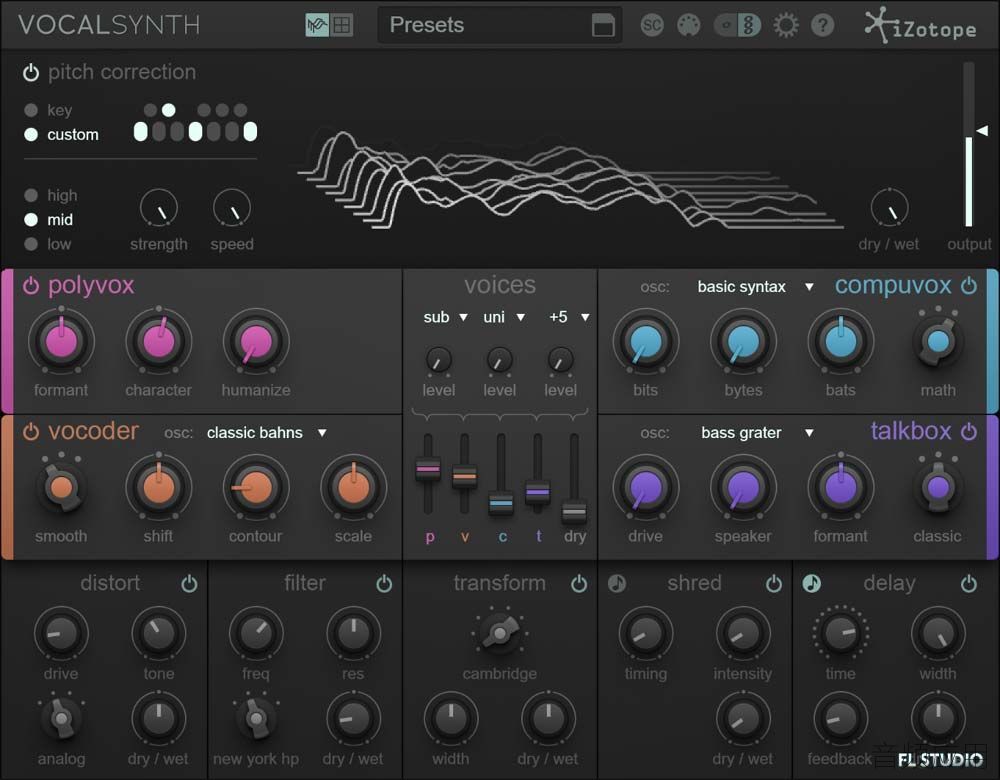The image size is (1000, 780).
Task: Open the color palette icon
Action: [x=688, y=25]
